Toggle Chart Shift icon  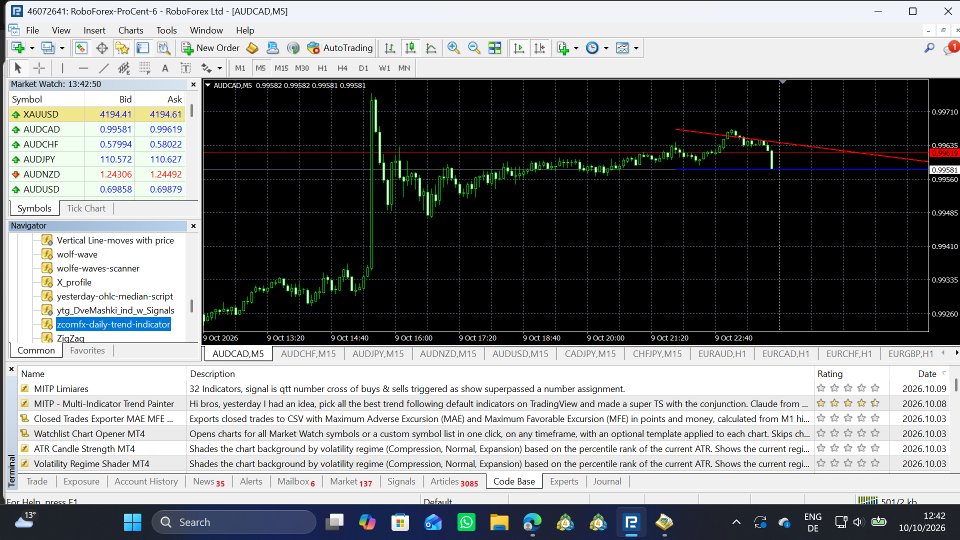pos(539,48)
